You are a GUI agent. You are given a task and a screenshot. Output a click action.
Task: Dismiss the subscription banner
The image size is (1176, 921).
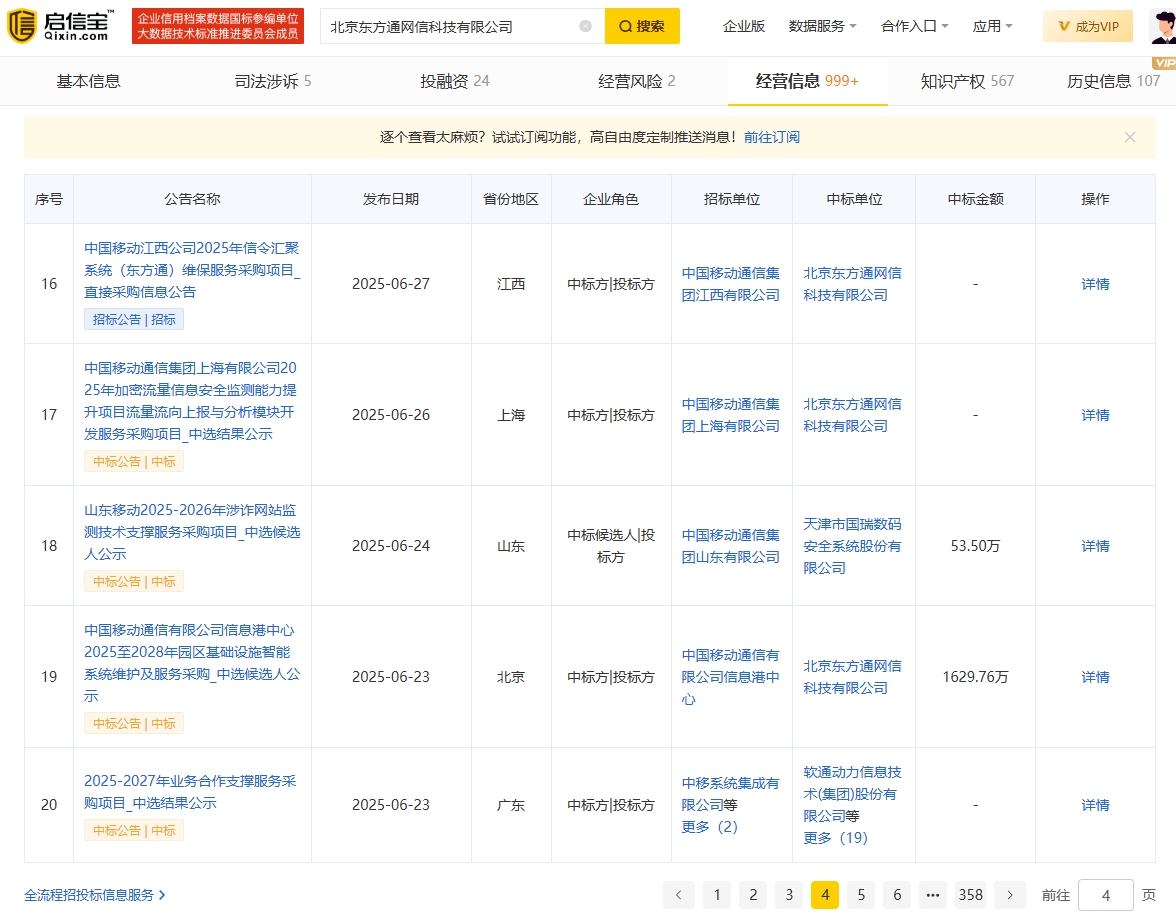[1130, 137]
